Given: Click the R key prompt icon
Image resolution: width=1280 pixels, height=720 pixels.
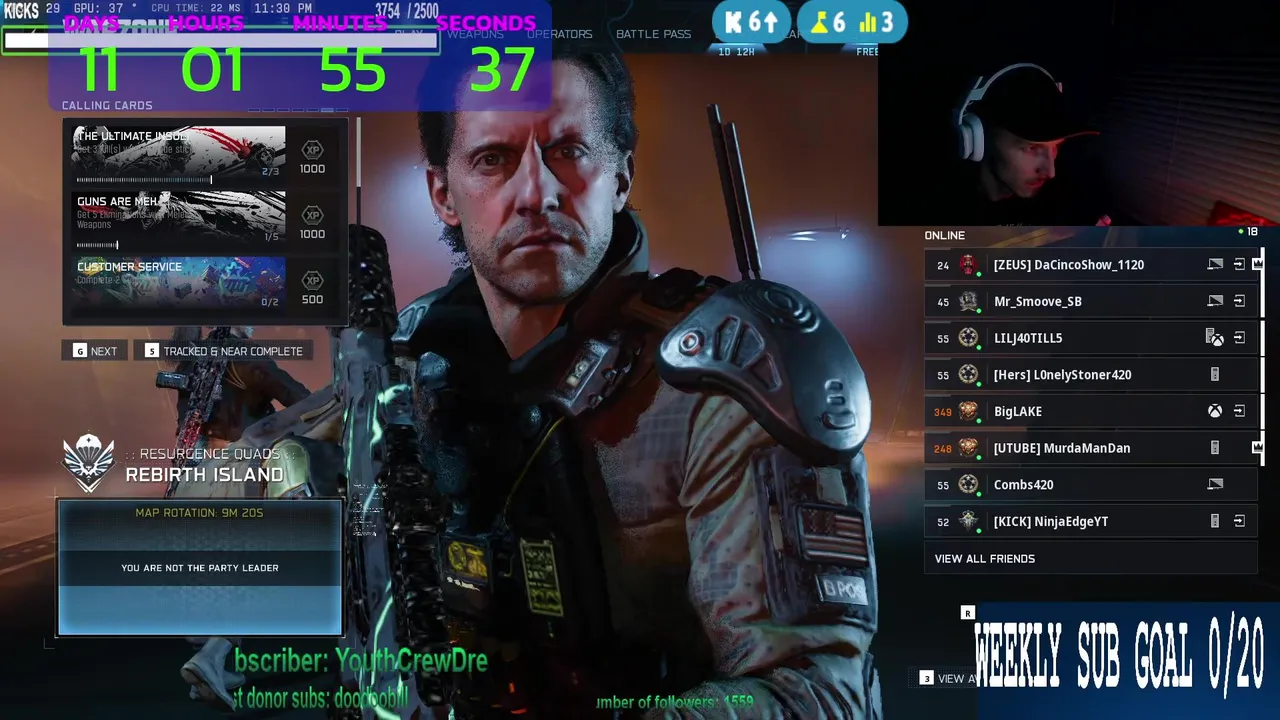Looking at the screenshot, I should tap(967, 613).
